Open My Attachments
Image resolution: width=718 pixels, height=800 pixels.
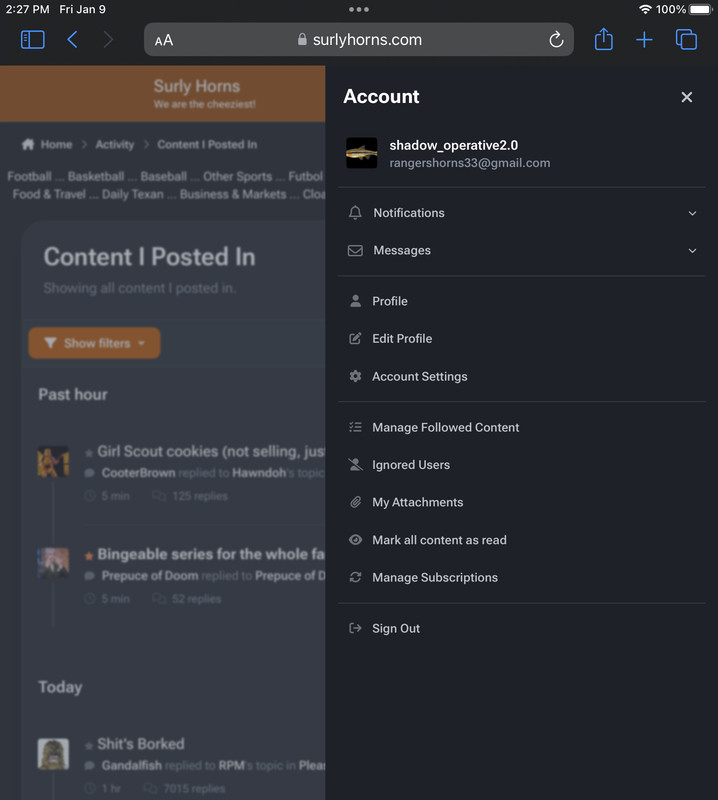[522, 502]
